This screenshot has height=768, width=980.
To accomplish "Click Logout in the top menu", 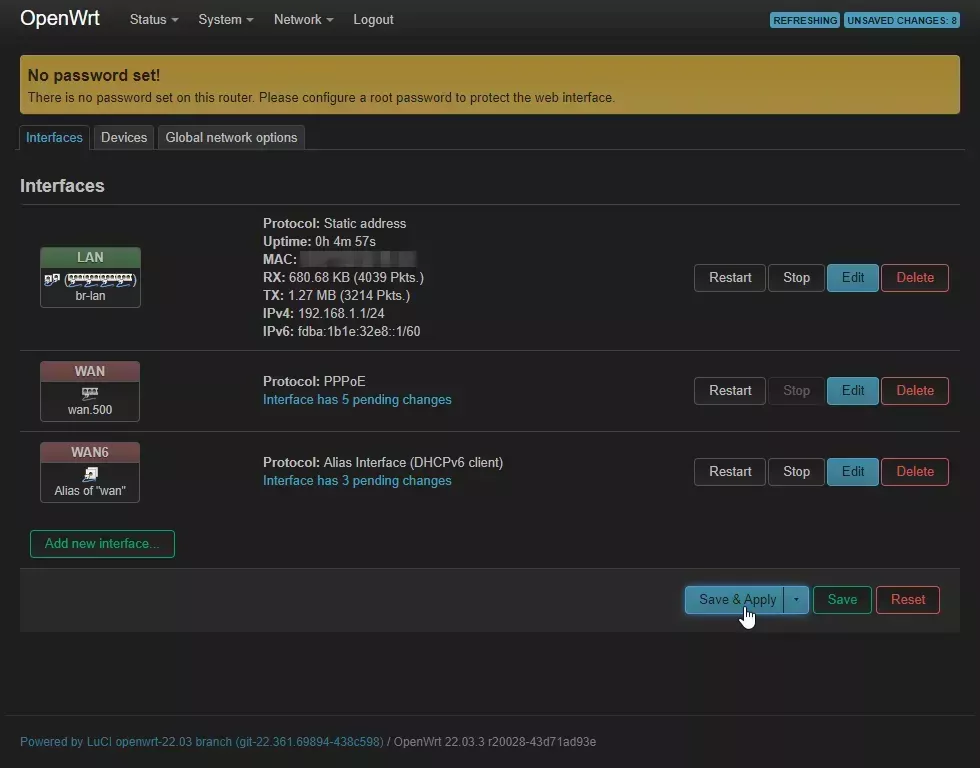I will tap(373, 19).
